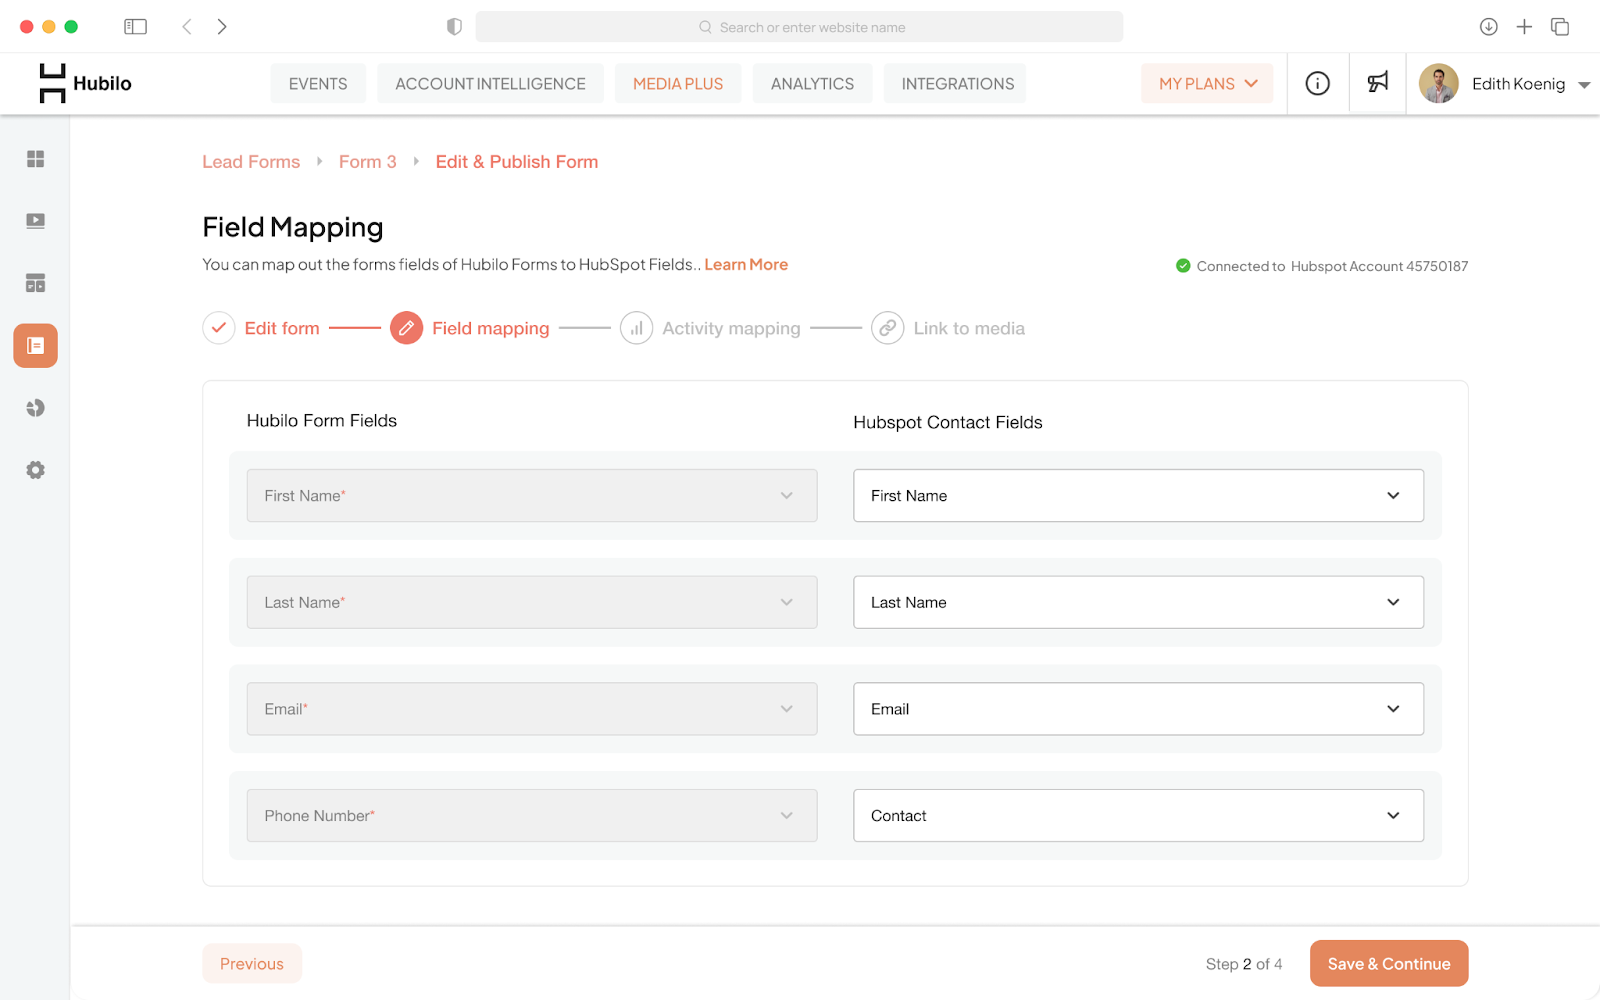Click the Activity mapping chart step icon

(x=636, y=328)
